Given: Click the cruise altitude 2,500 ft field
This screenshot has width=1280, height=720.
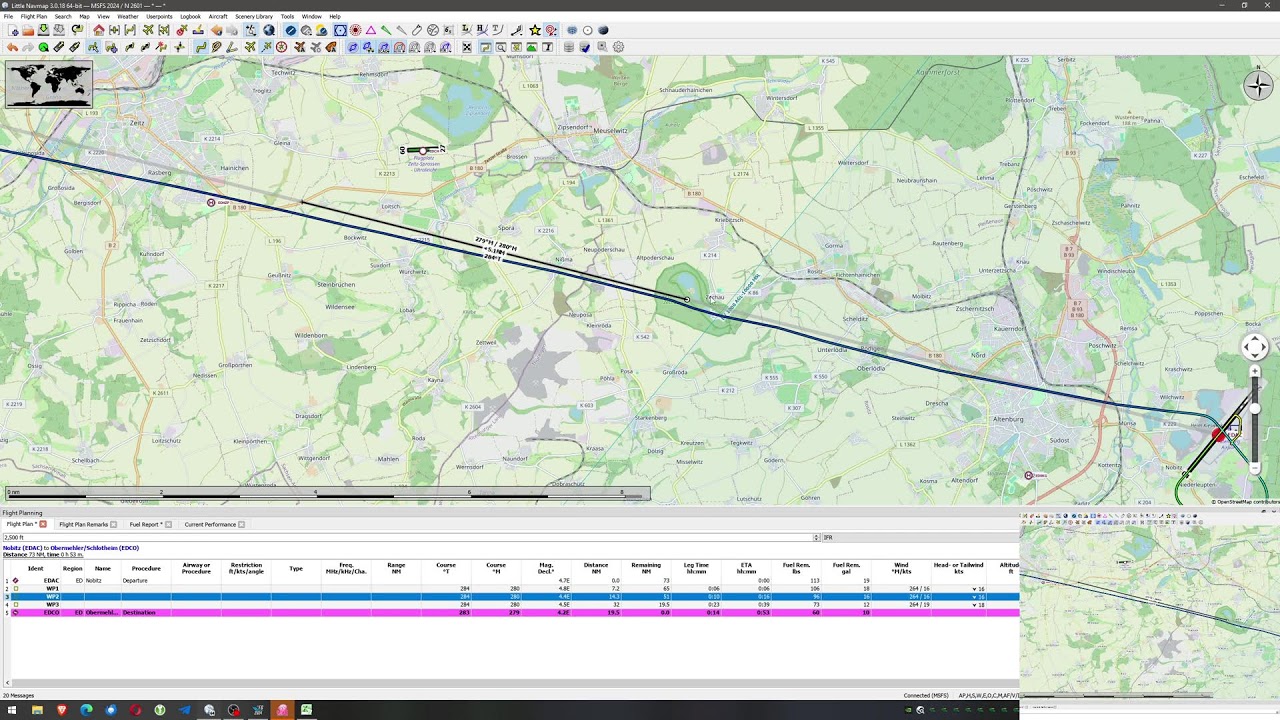Looking at the screenshot, I should tap(406, 537).
